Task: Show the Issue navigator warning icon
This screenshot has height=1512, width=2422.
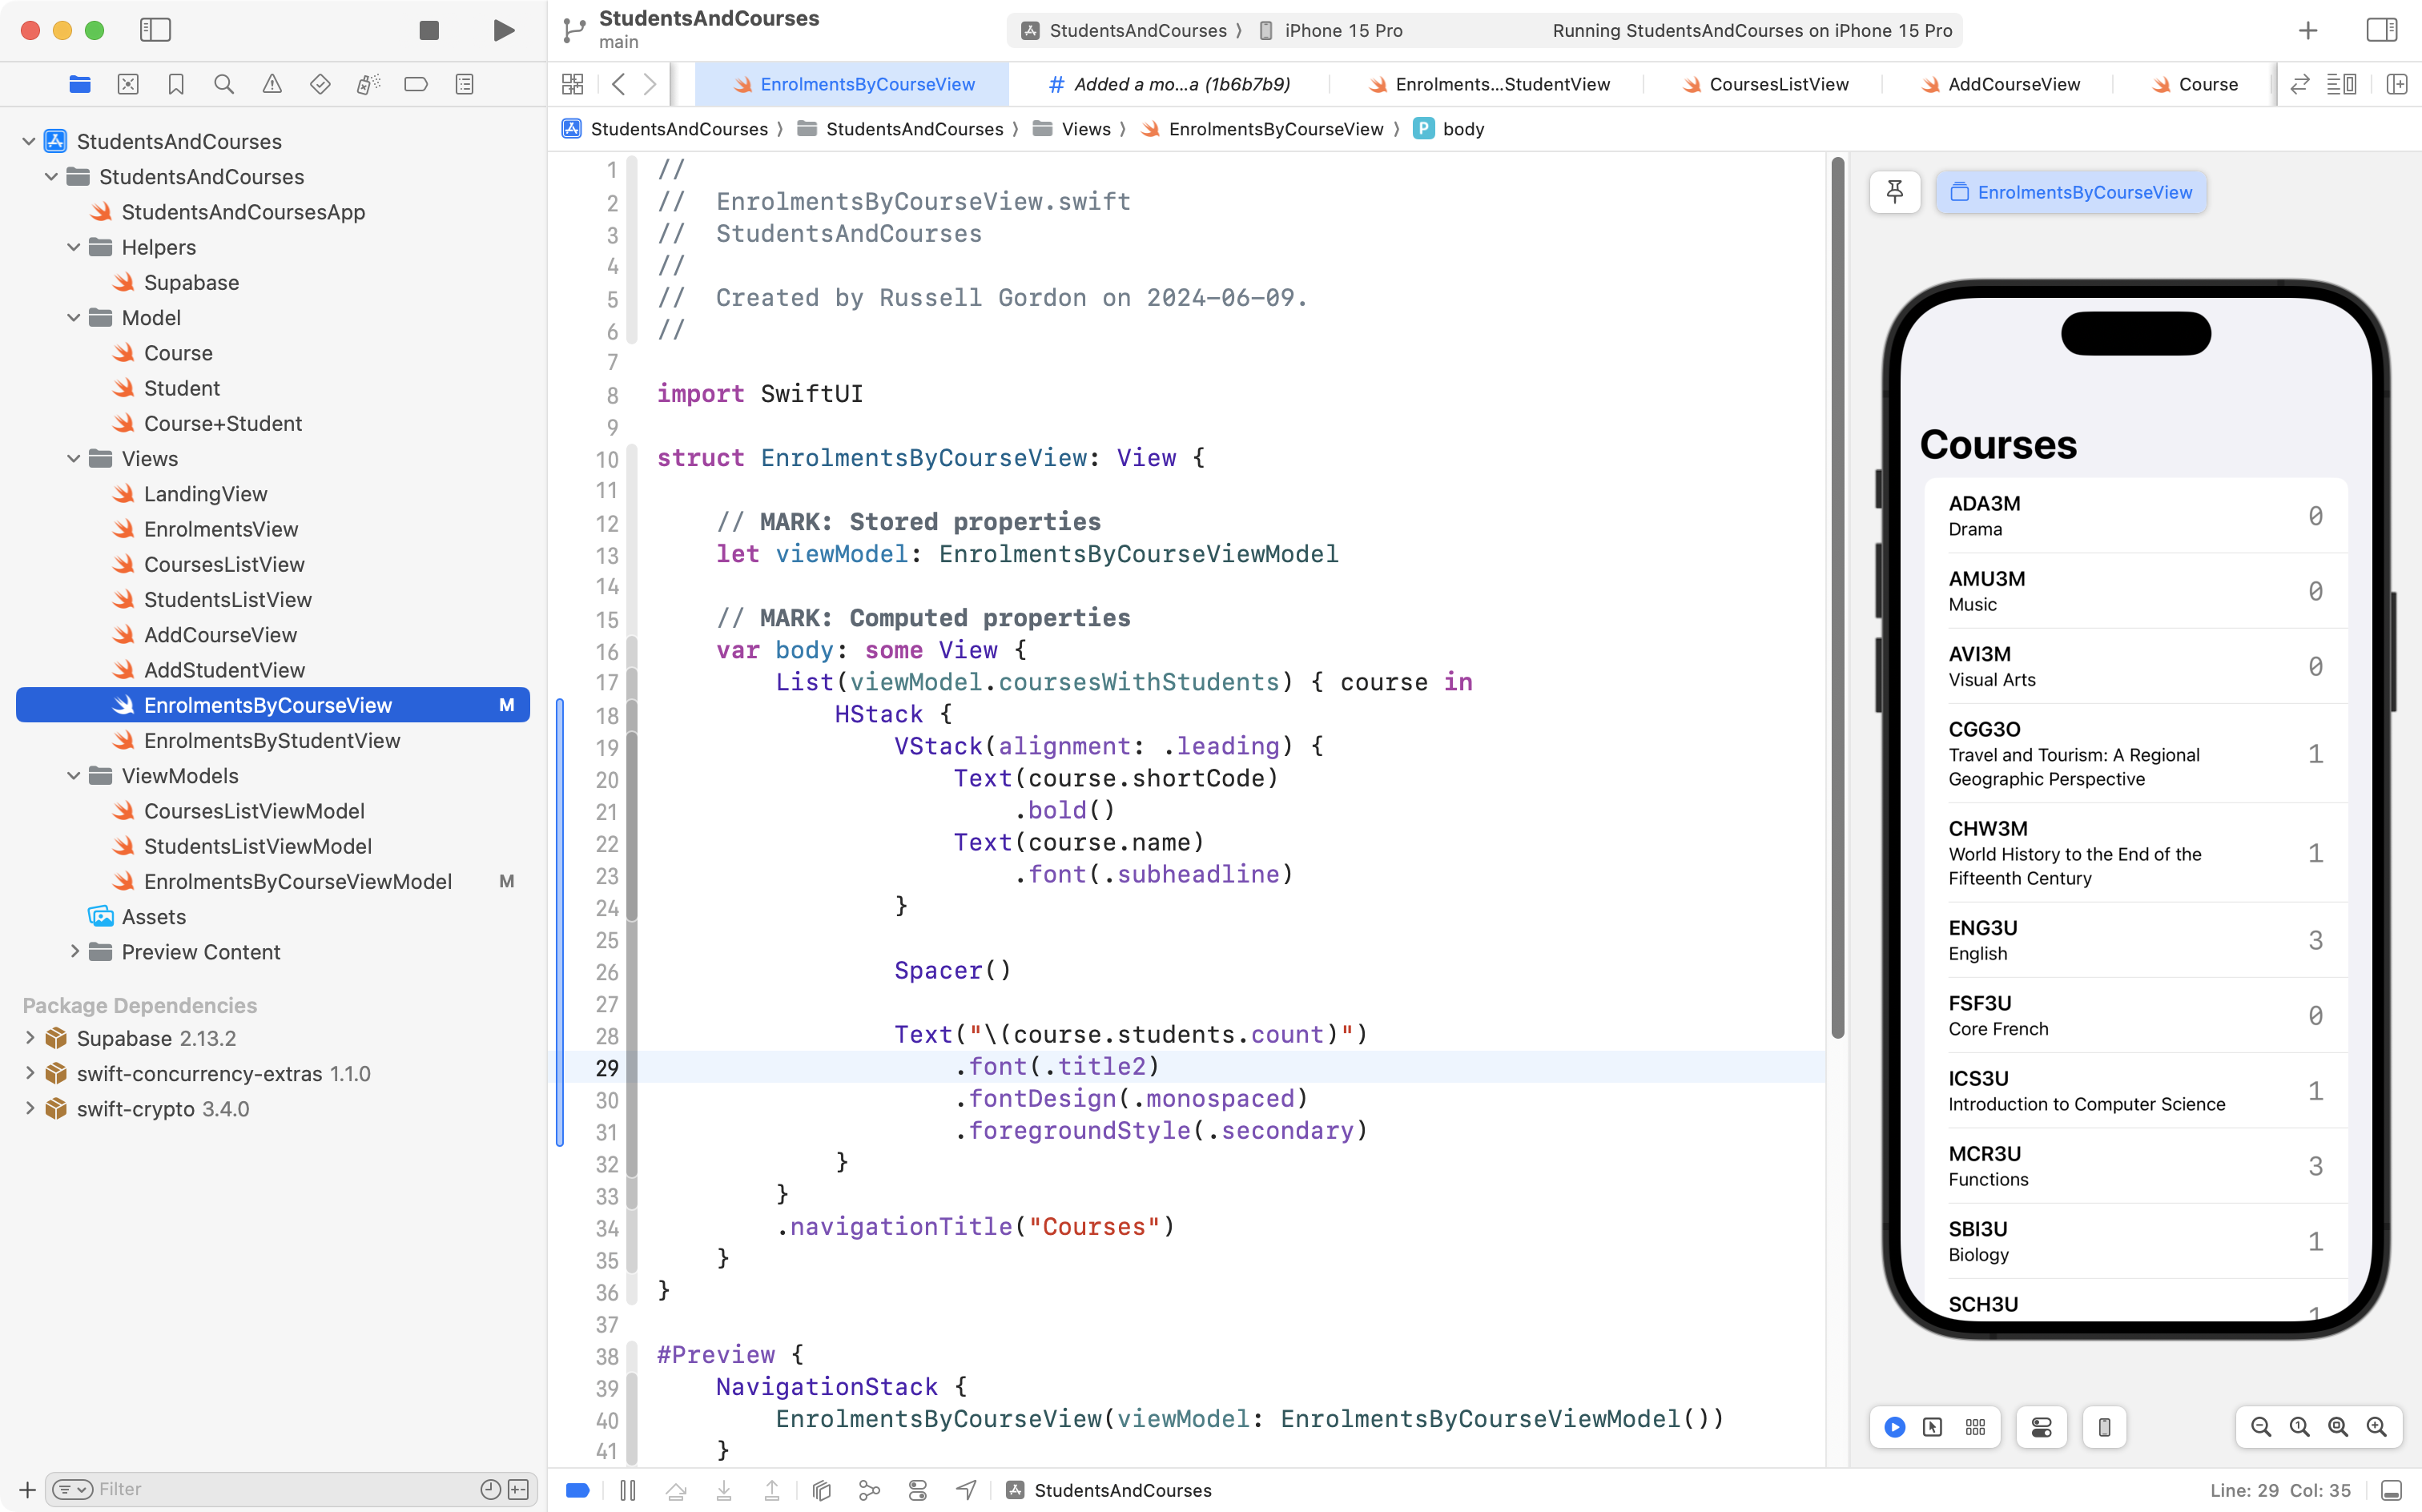Action: point(272,84)
